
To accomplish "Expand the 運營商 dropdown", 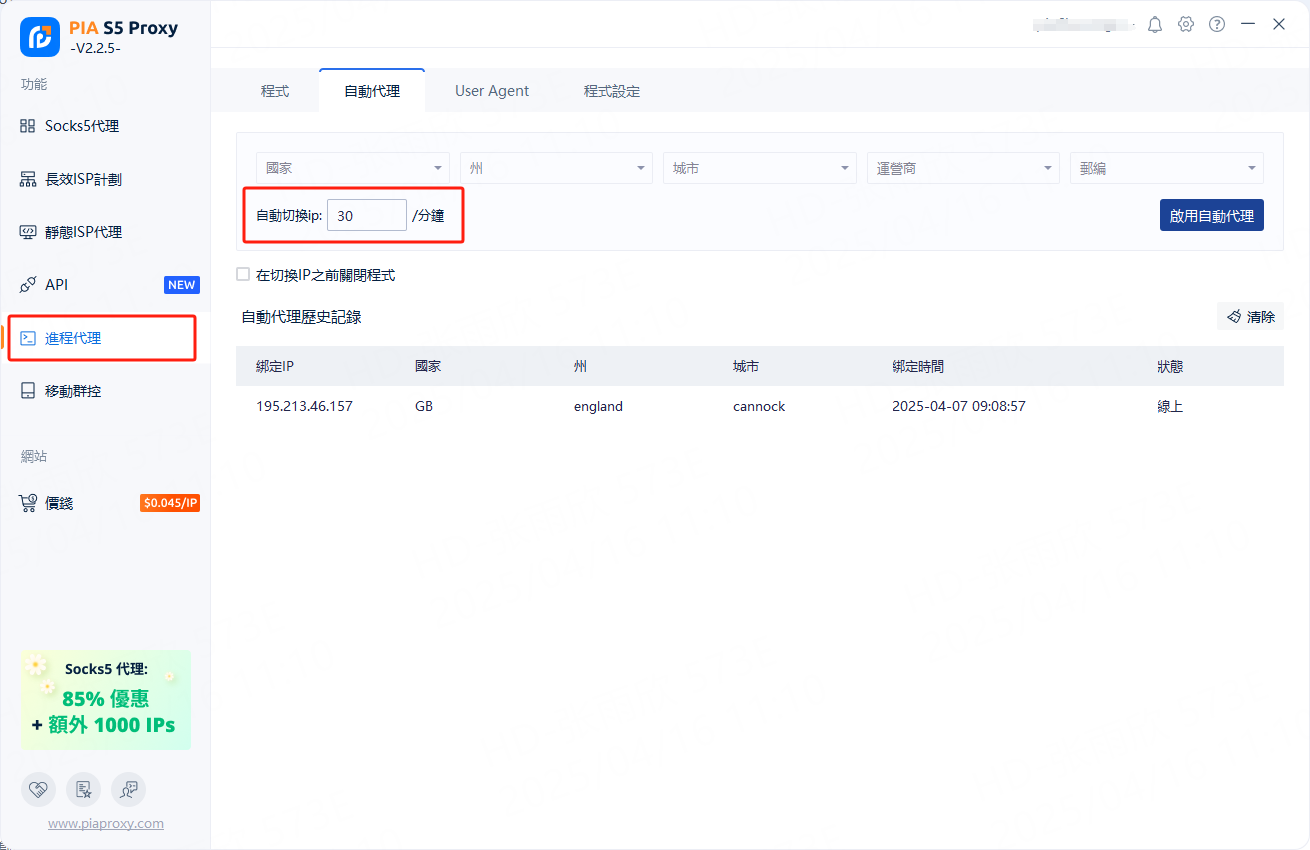I will [x=962, y=168].
